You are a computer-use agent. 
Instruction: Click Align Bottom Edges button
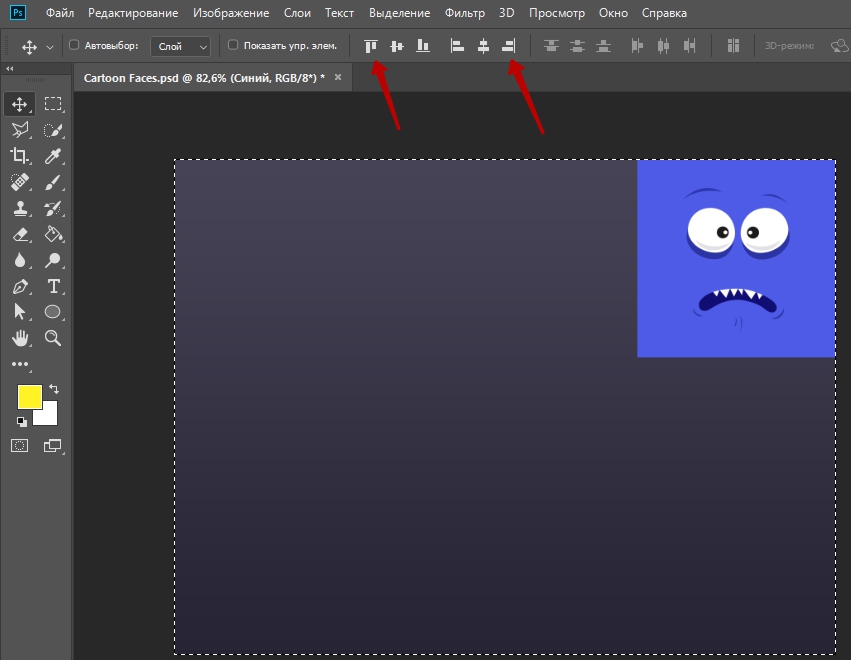point(423,46)
